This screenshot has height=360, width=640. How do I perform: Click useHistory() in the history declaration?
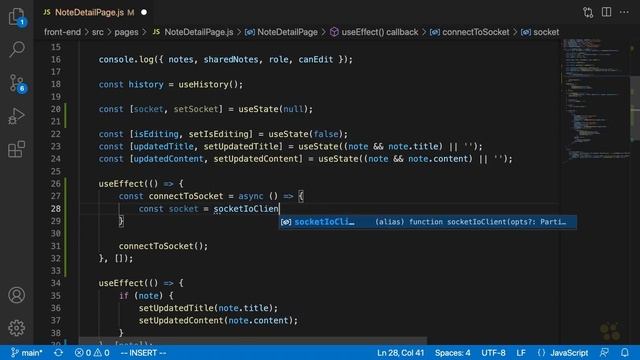point(210,84)
